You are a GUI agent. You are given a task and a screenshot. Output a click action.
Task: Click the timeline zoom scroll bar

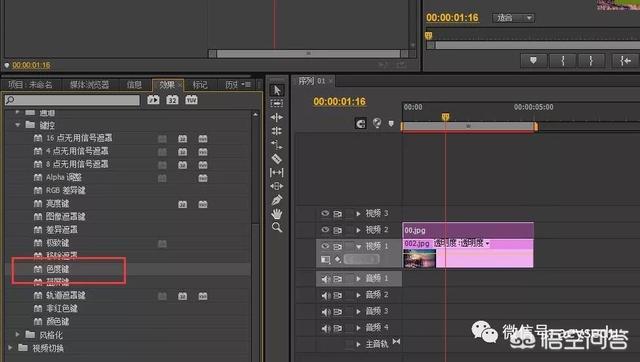[x=468, y=127]
